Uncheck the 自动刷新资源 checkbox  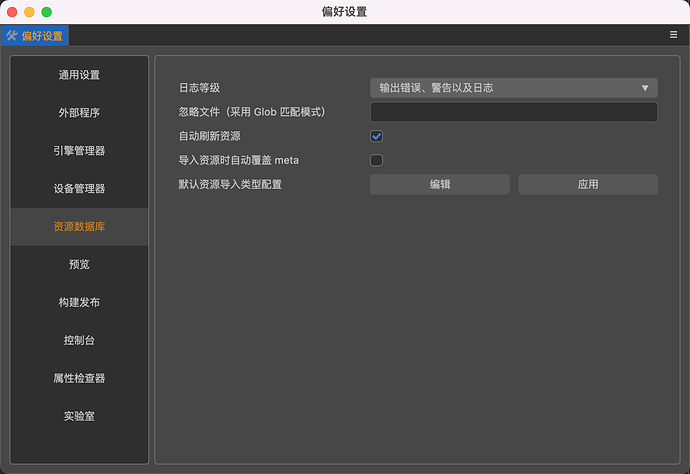click(376, 136)
